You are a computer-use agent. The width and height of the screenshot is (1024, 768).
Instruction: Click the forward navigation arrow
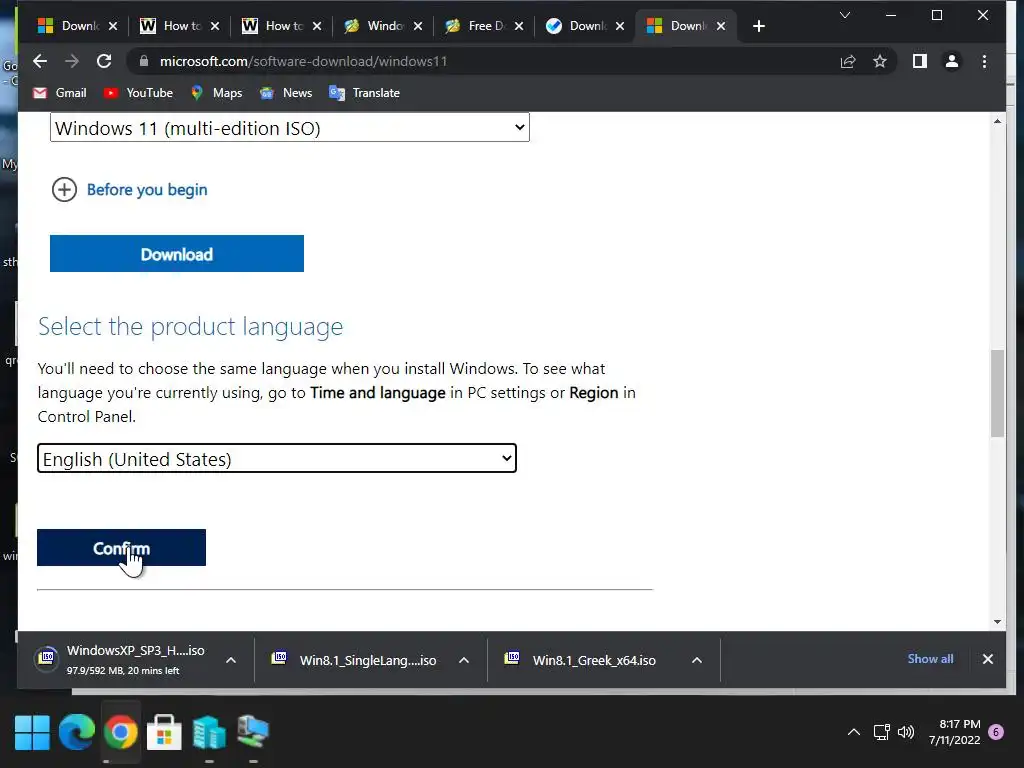72,61
